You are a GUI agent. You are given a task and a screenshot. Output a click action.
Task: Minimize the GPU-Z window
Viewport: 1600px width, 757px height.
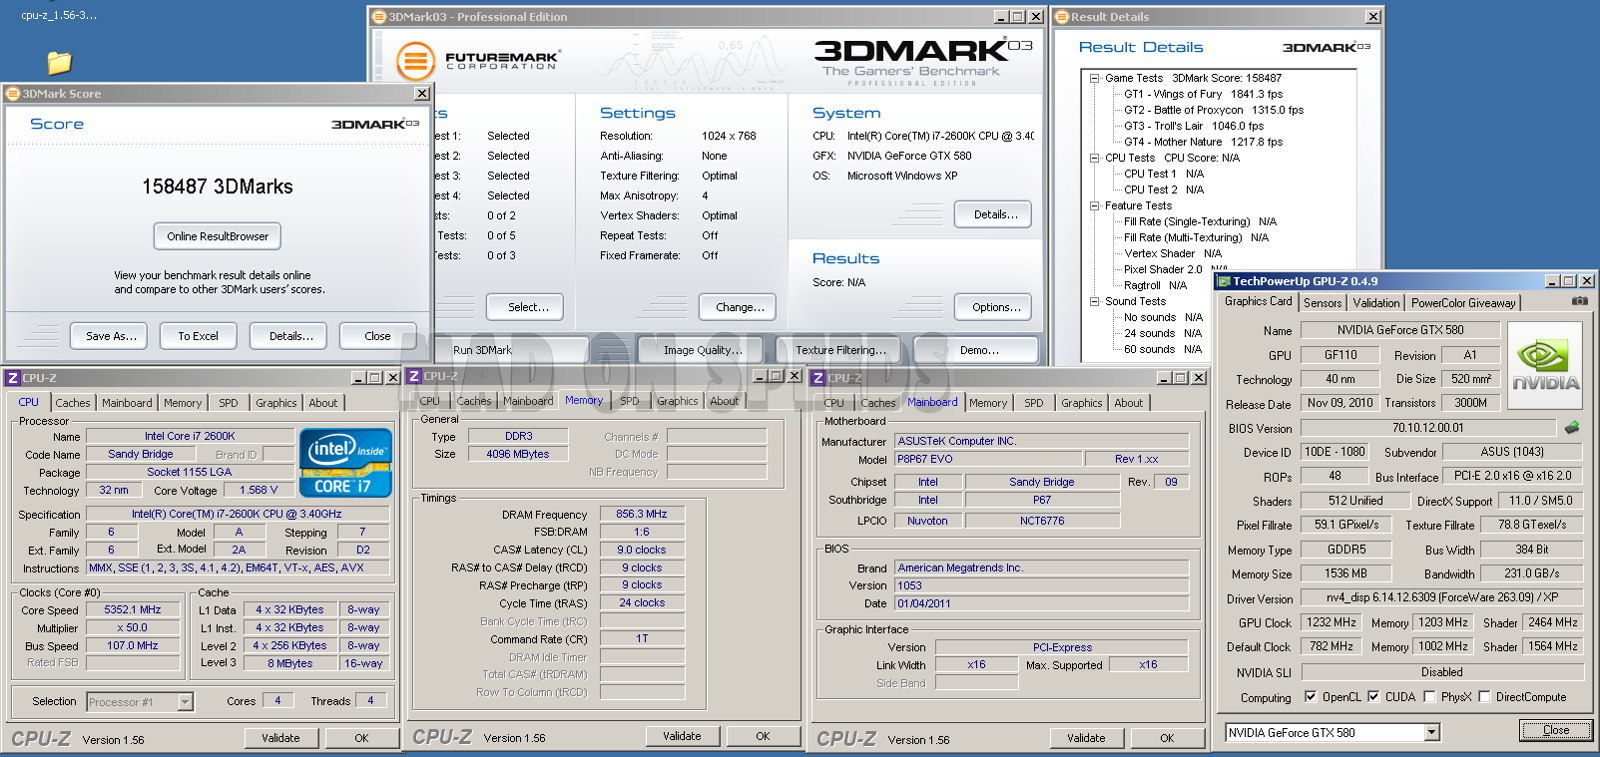1552,282
